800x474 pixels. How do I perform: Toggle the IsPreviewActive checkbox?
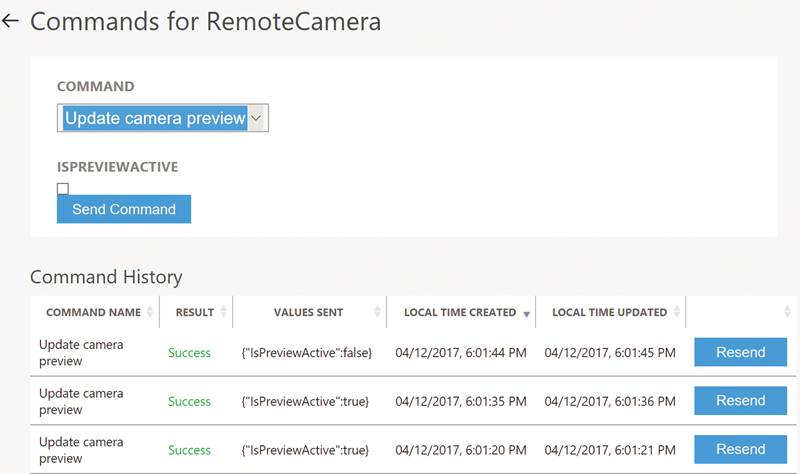(63, 189)
